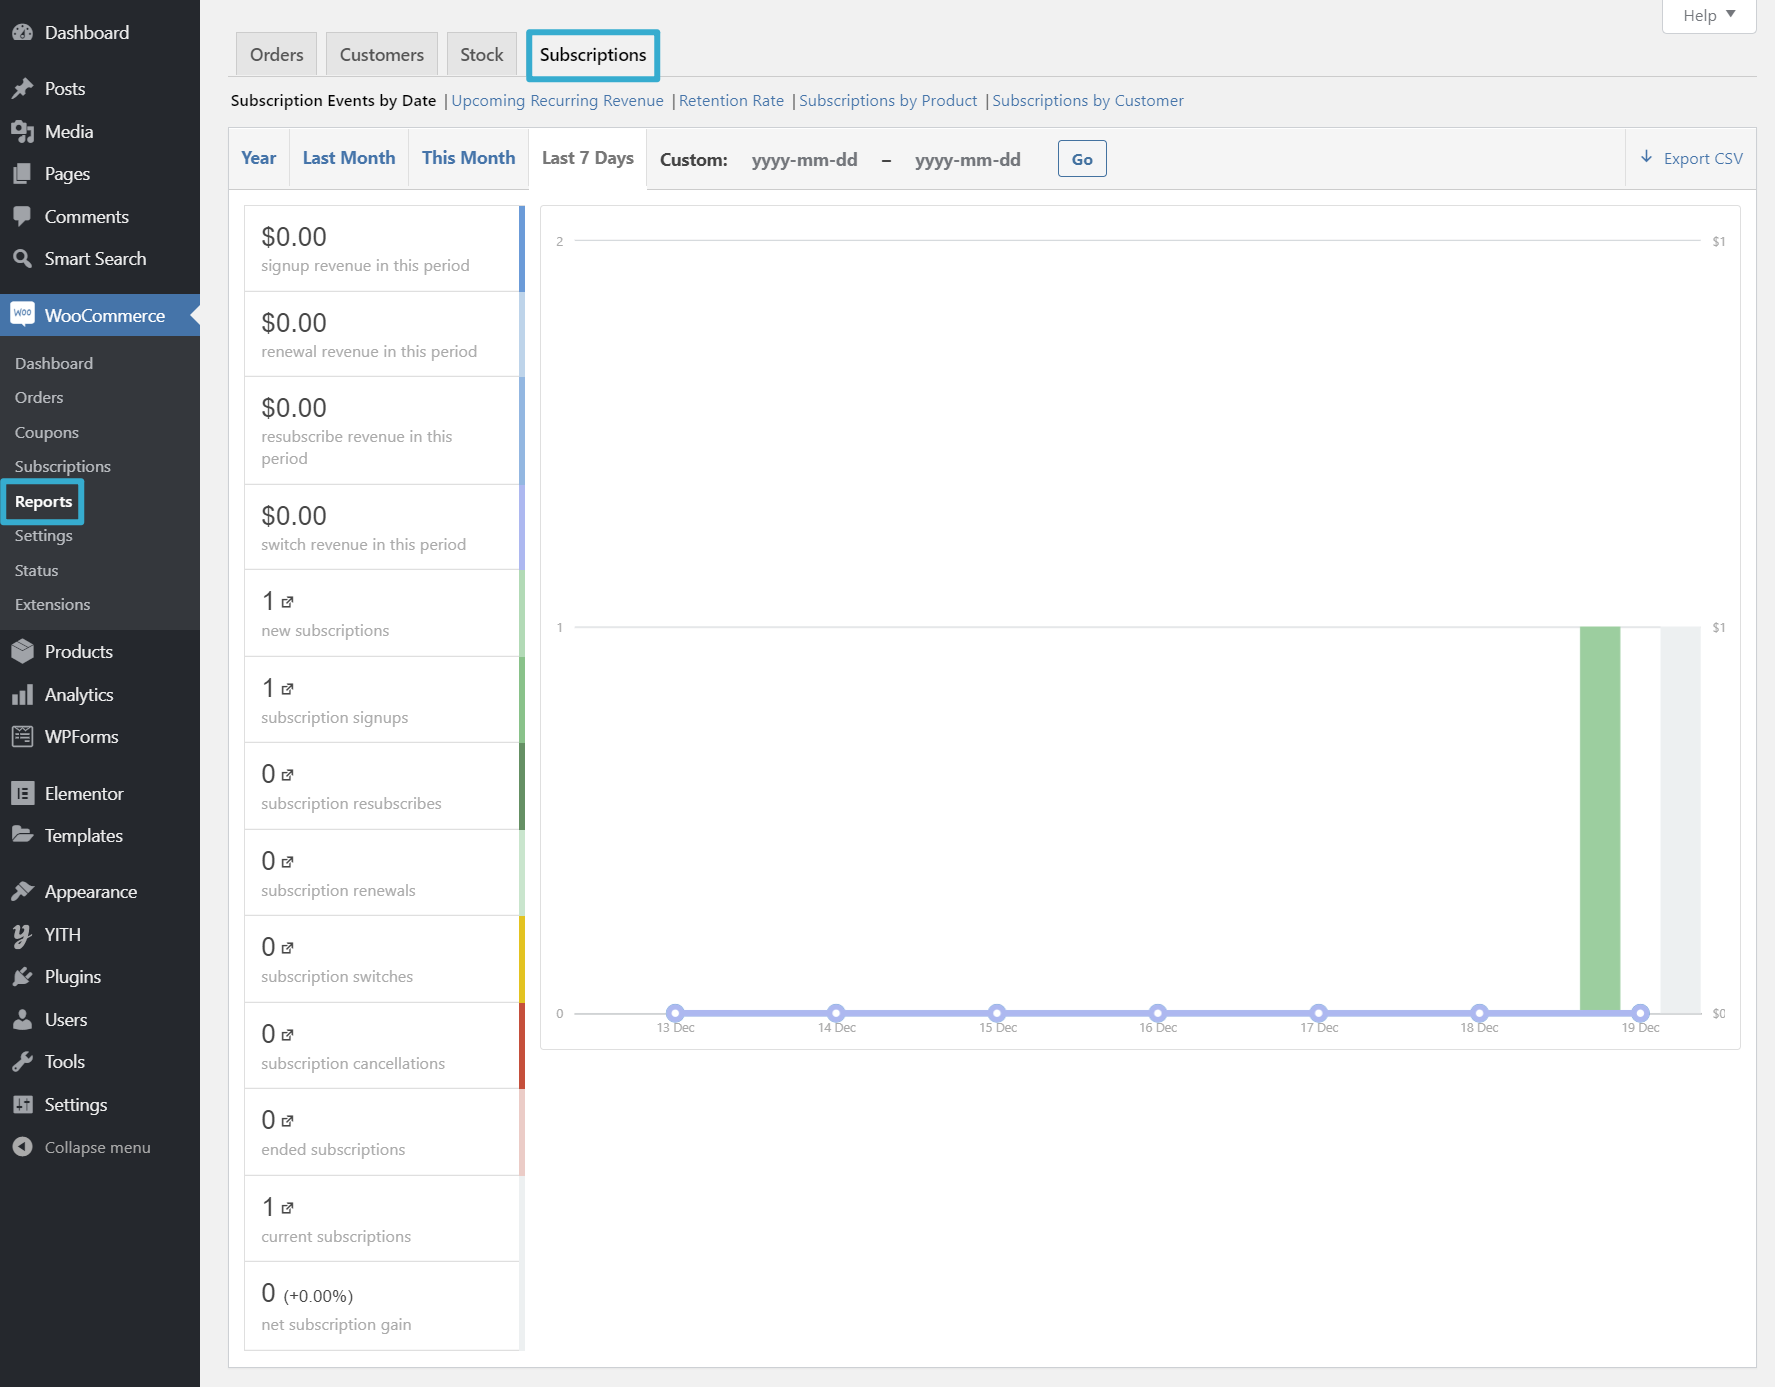Screen dimensions: 1775x1387
Task: Select the This Month range tab
Action: (468, 158)
